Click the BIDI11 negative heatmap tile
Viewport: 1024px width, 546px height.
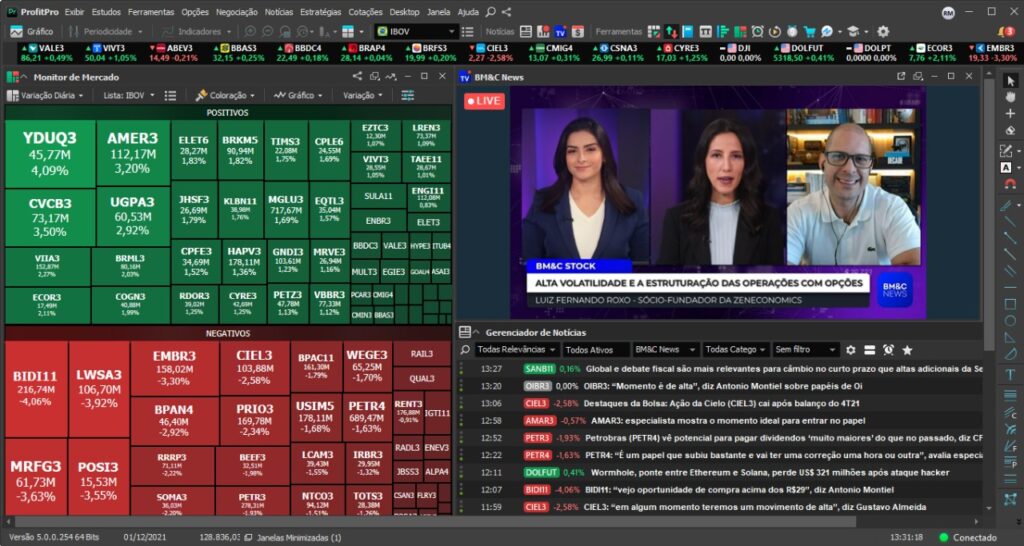pyautogui.click(x=35, y=389)
